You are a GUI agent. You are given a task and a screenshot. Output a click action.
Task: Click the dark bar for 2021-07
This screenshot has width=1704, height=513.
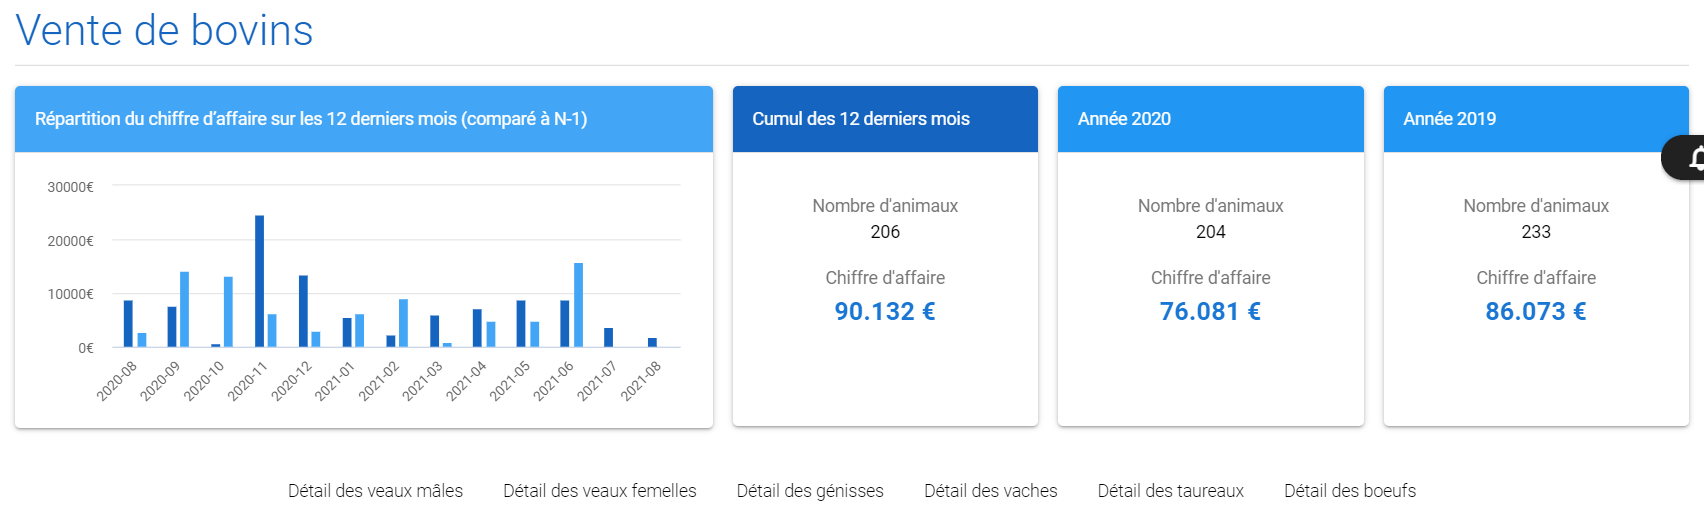608,337
